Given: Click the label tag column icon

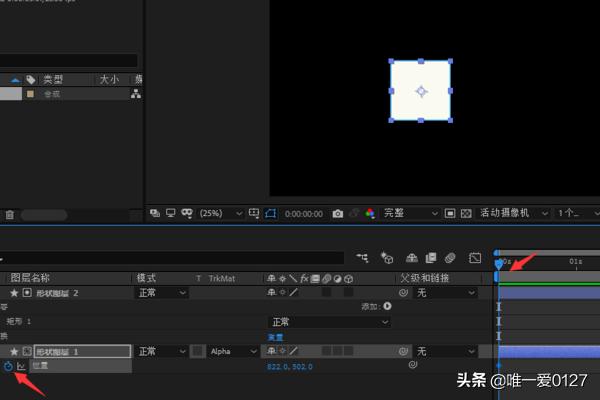Looking at the screenshot, I should click(x=31, y=80).
